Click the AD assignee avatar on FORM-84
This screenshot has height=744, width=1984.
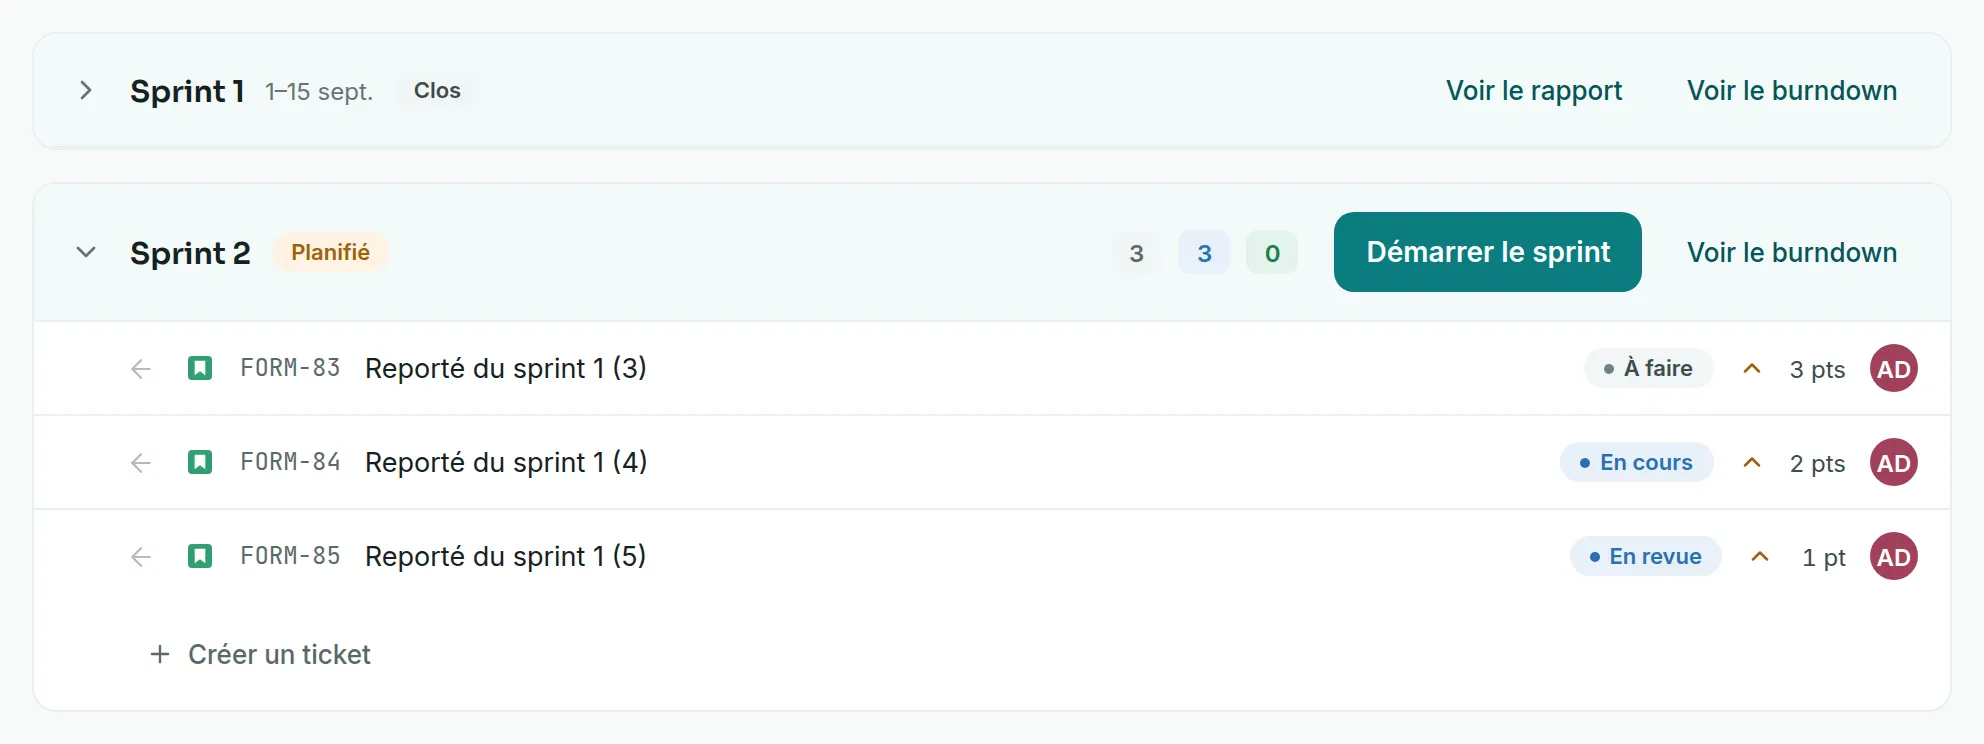pos(1894,463)
